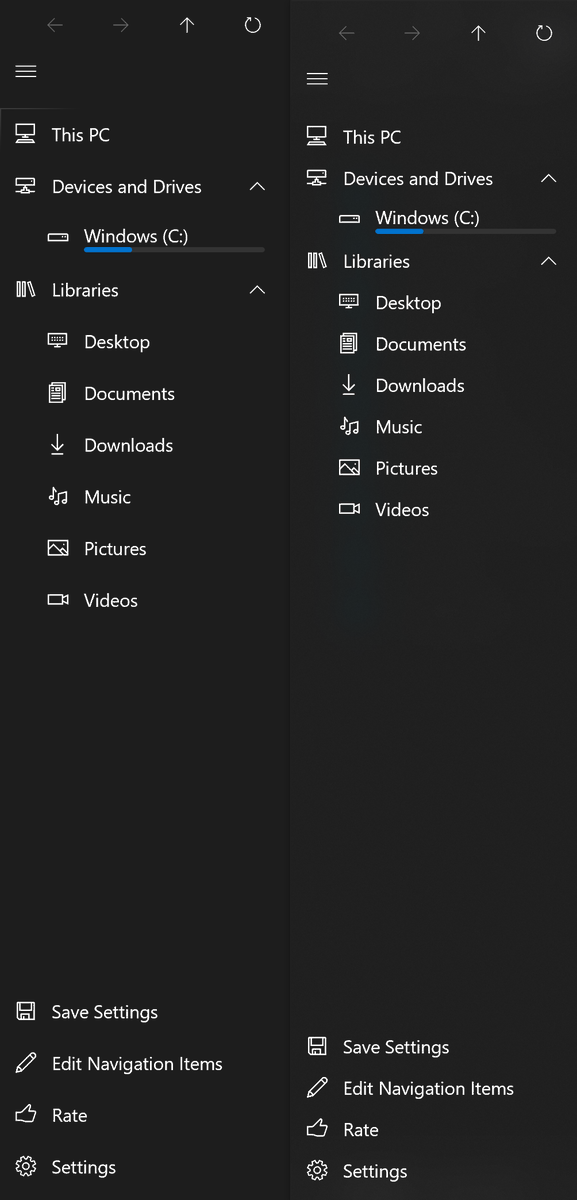The height and width of the screenshot is (1200, 577).
Task: Click the Devices and Drives icon in the right panel
Action: (x=317, y=178)
